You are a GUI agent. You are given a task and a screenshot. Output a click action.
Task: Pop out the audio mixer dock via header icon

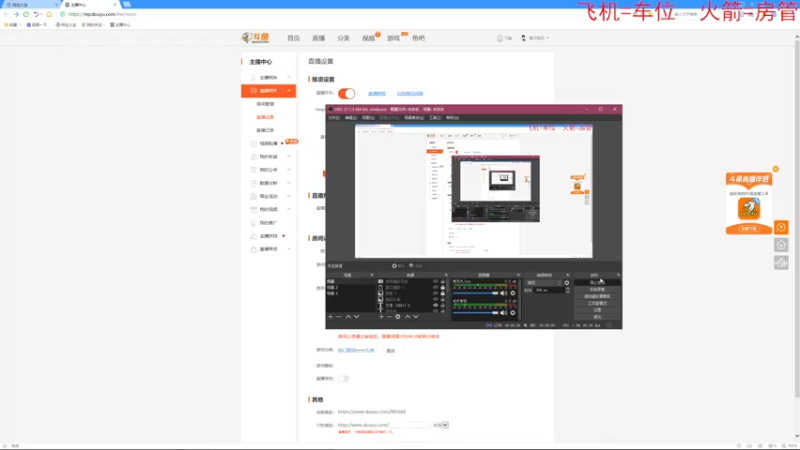pyautogui.click(x=518, y=275)
